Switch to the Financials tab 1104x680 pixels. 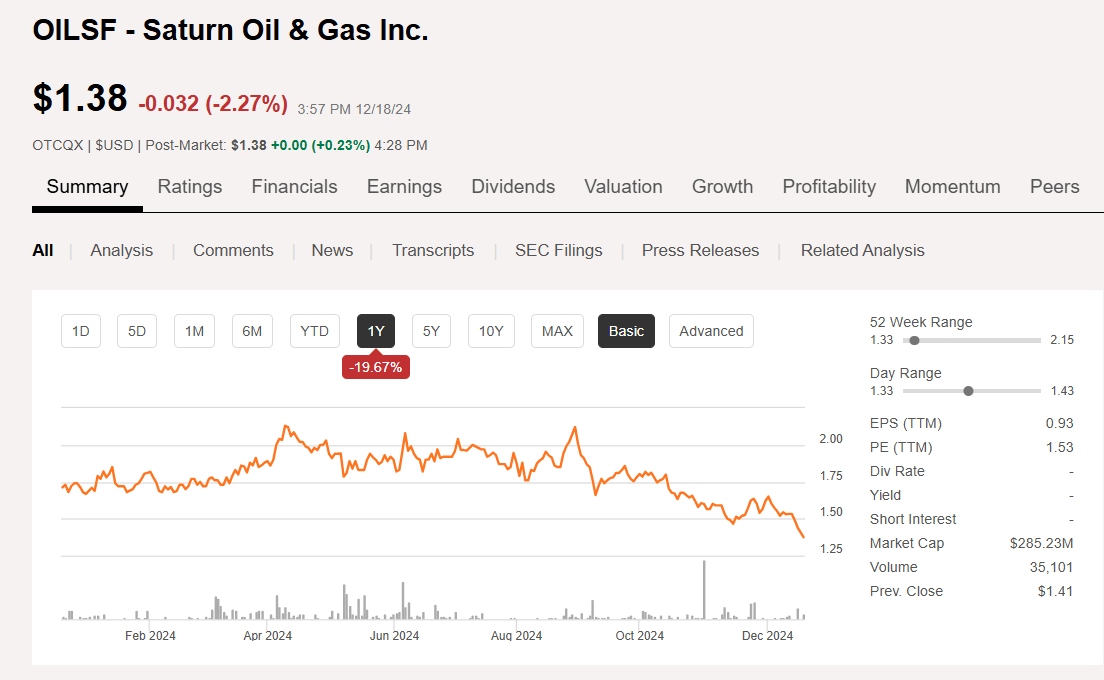[294, 186]
